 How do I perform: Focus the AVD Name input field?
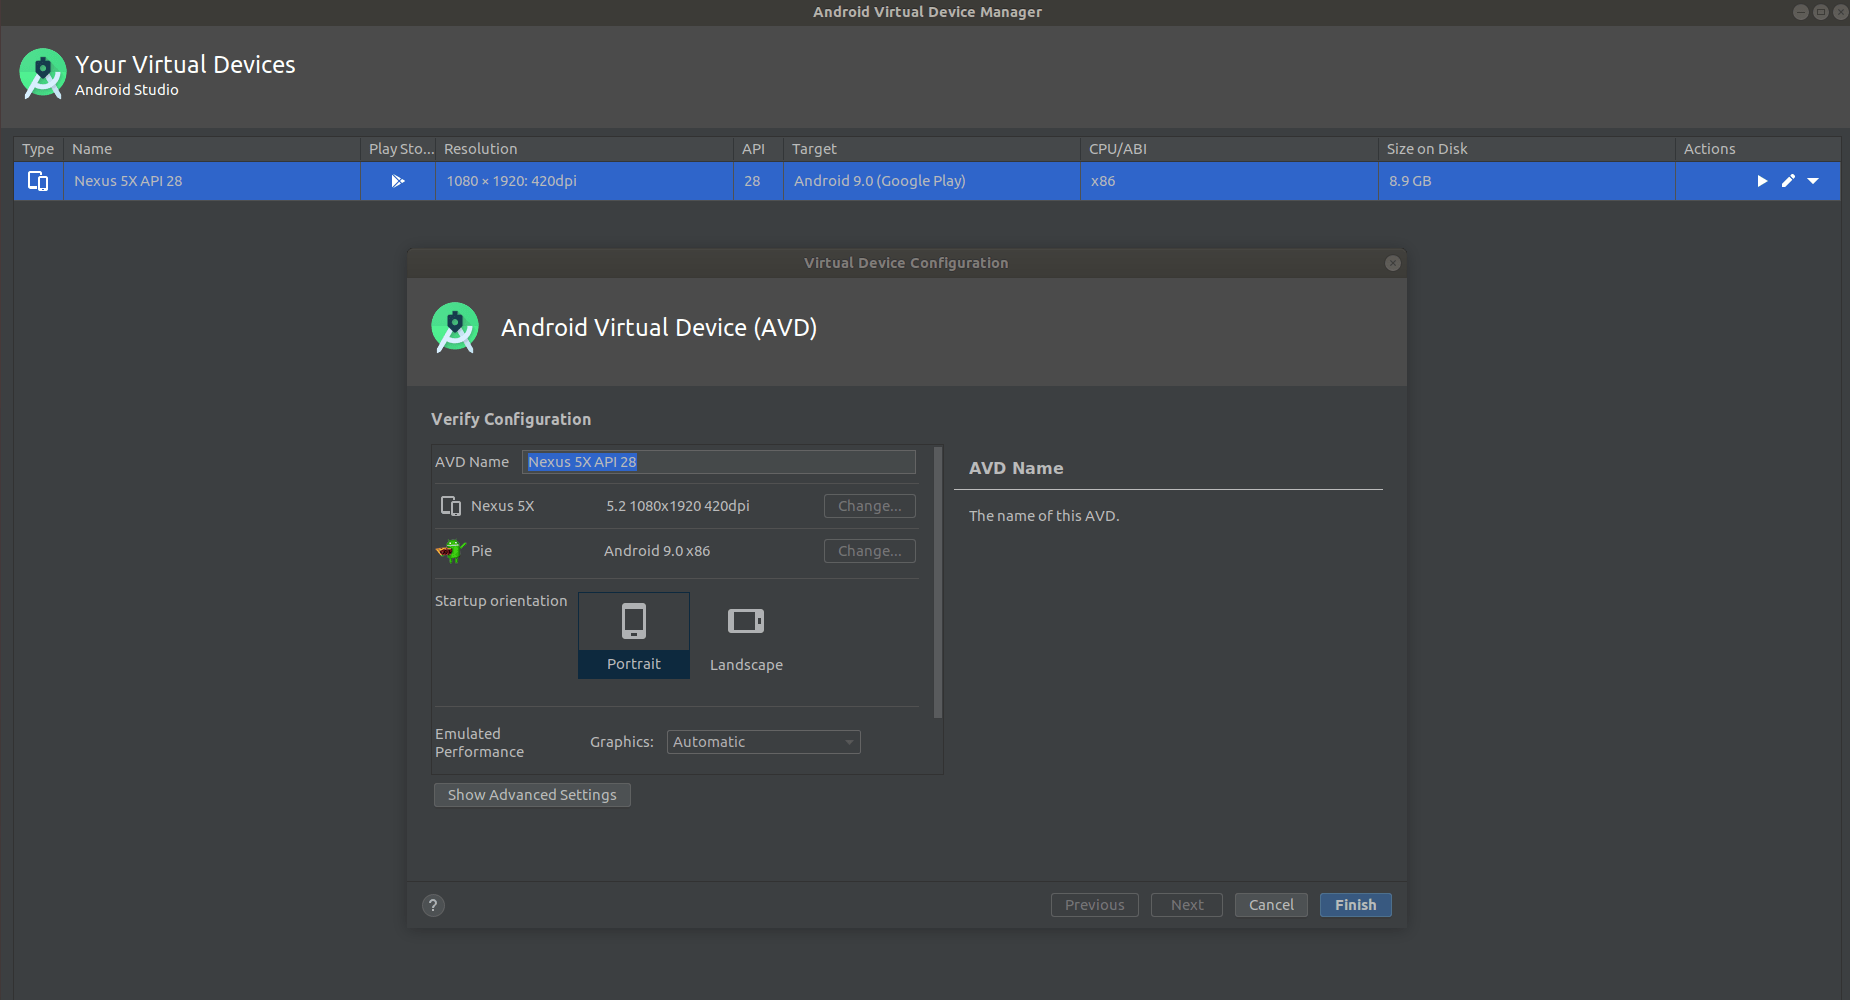coord(719,462)
